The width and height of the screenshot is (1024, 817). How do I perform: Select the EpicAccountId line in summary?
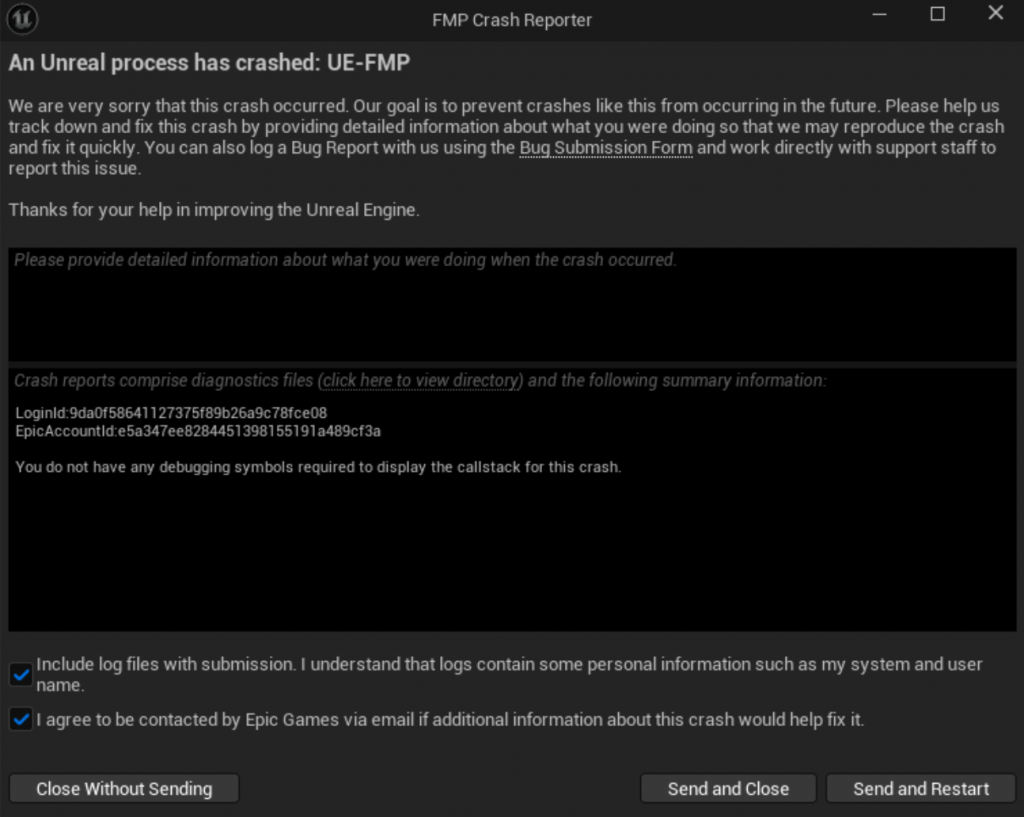click(x=198, y=431)
